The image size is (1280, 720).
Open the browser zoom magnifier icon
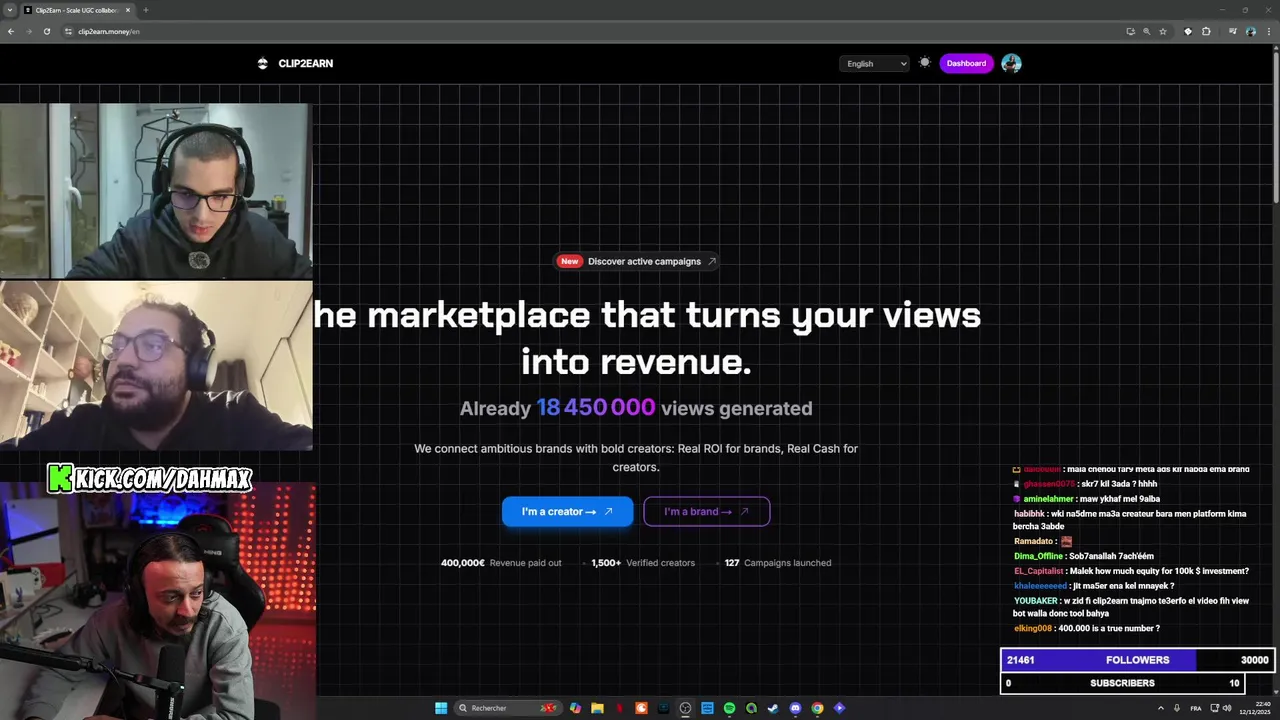click(x=1146, y=31)
